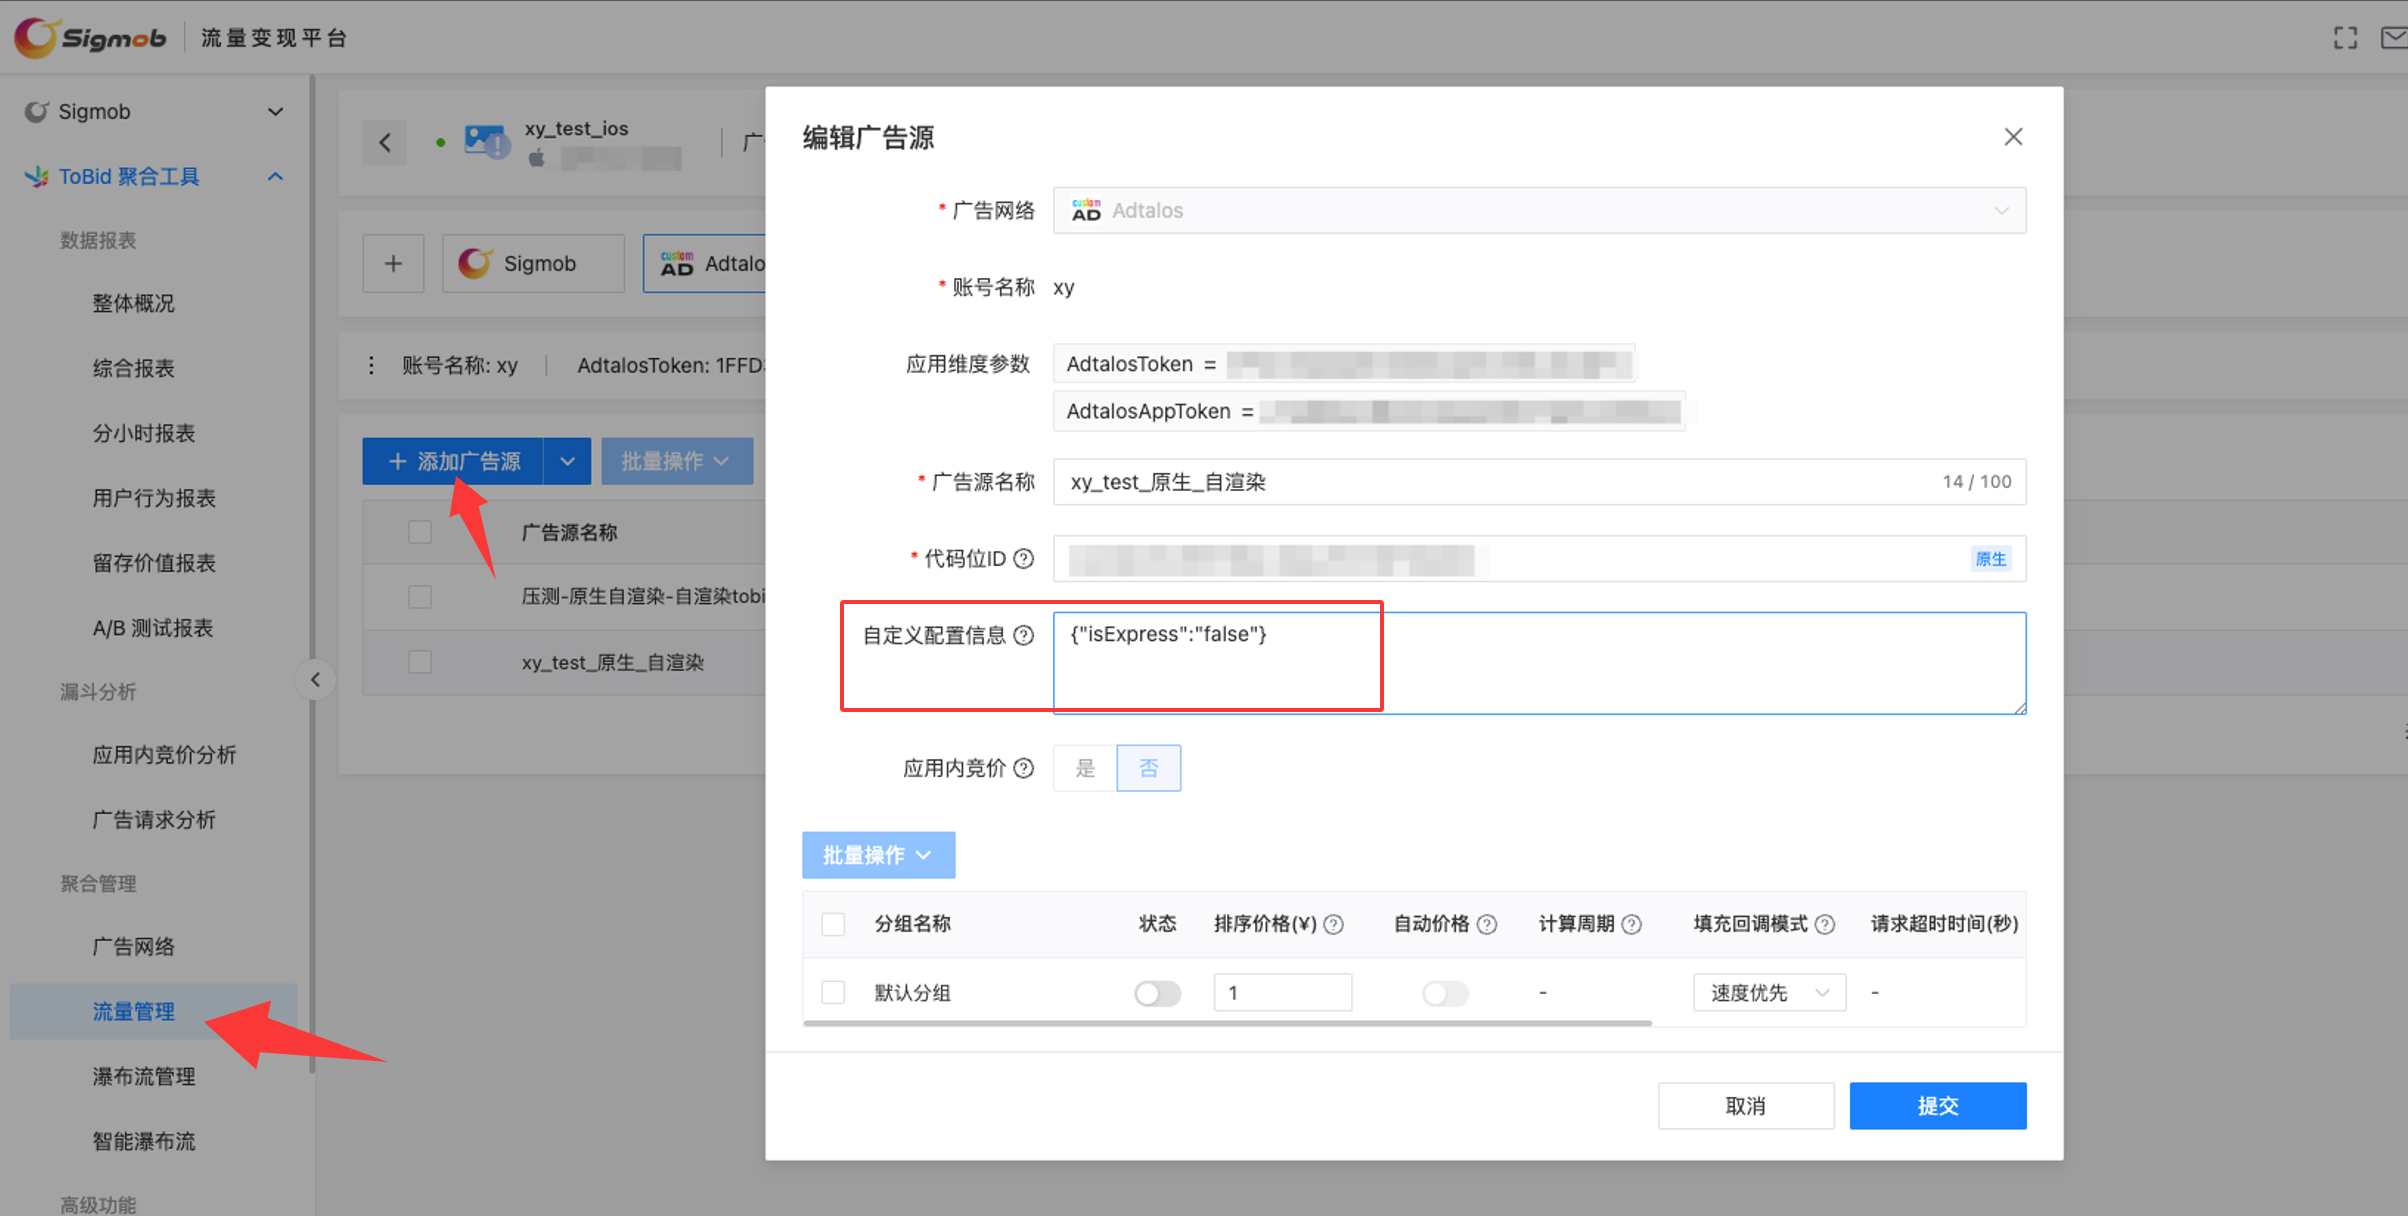This screenshot has height=1216, width=2408.
Task: Open 智能瀑布流 in the sidebar
Action: pos(143,1141)
